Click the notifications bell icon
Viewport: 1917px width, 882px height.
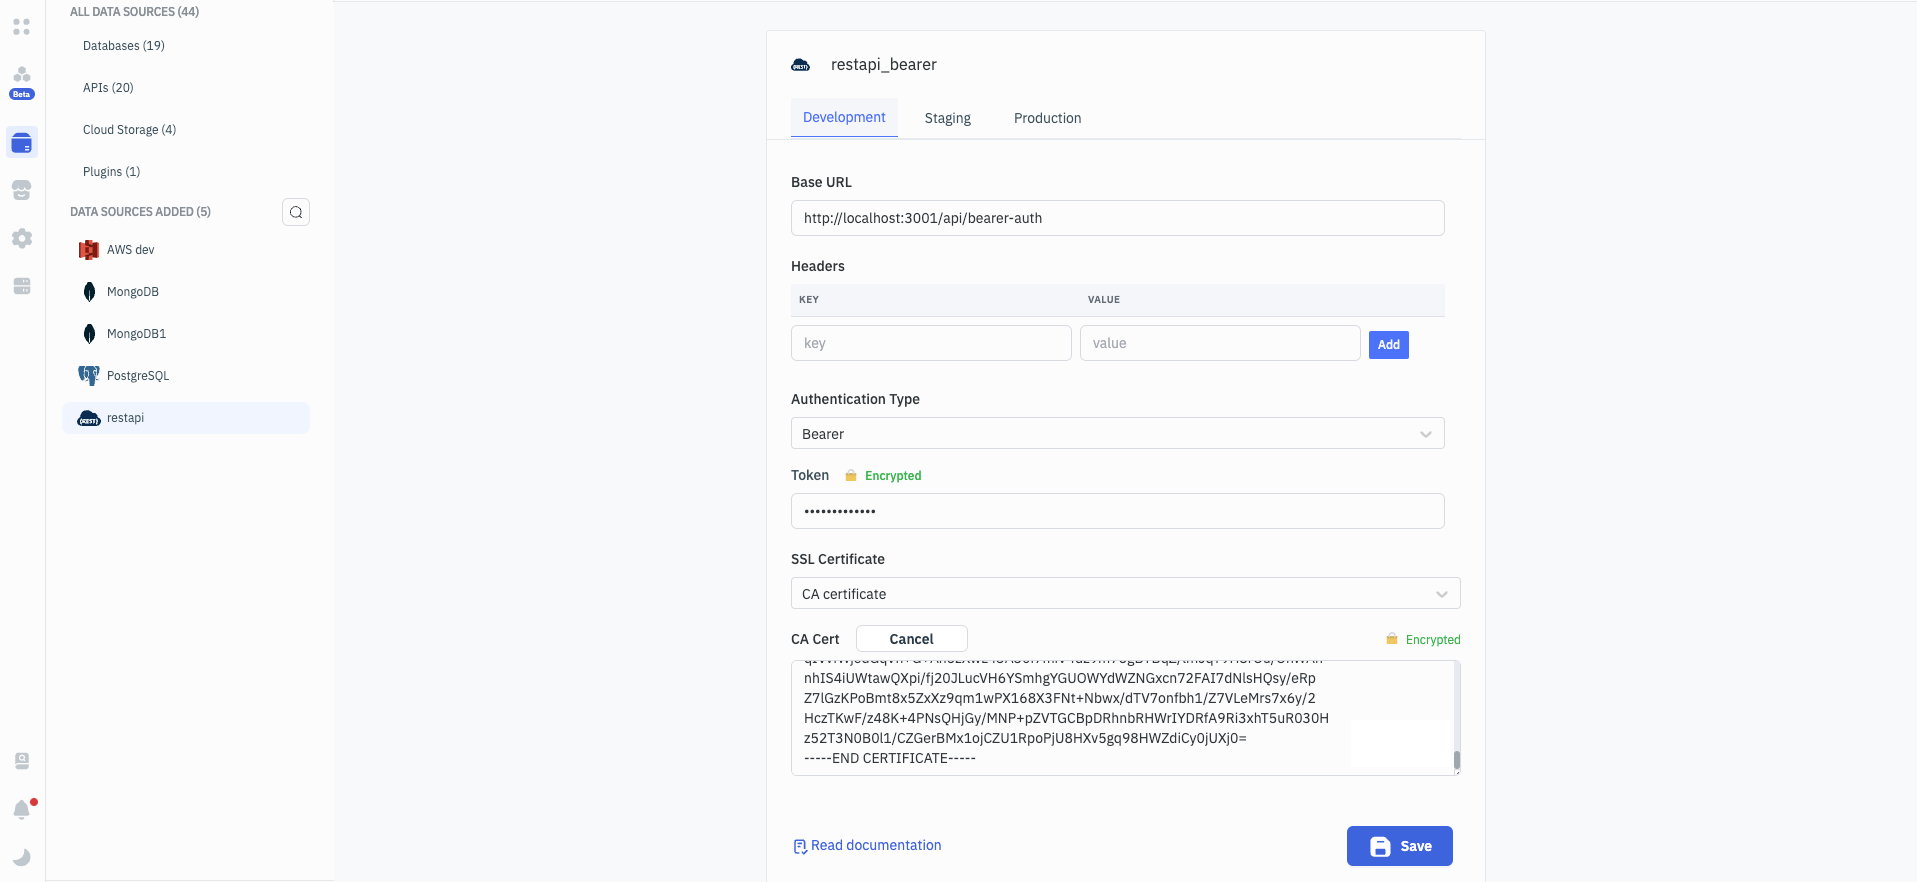tap(22, 809)
